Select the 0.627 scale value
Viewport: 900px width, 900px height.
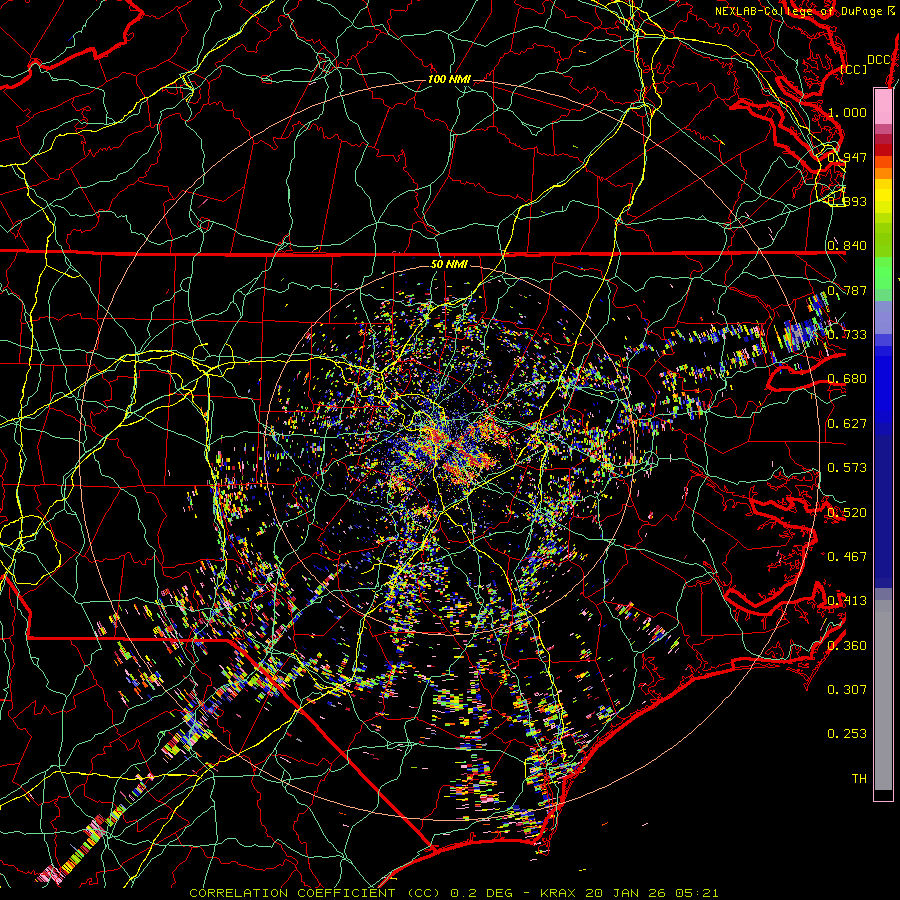tap(847, 424)
